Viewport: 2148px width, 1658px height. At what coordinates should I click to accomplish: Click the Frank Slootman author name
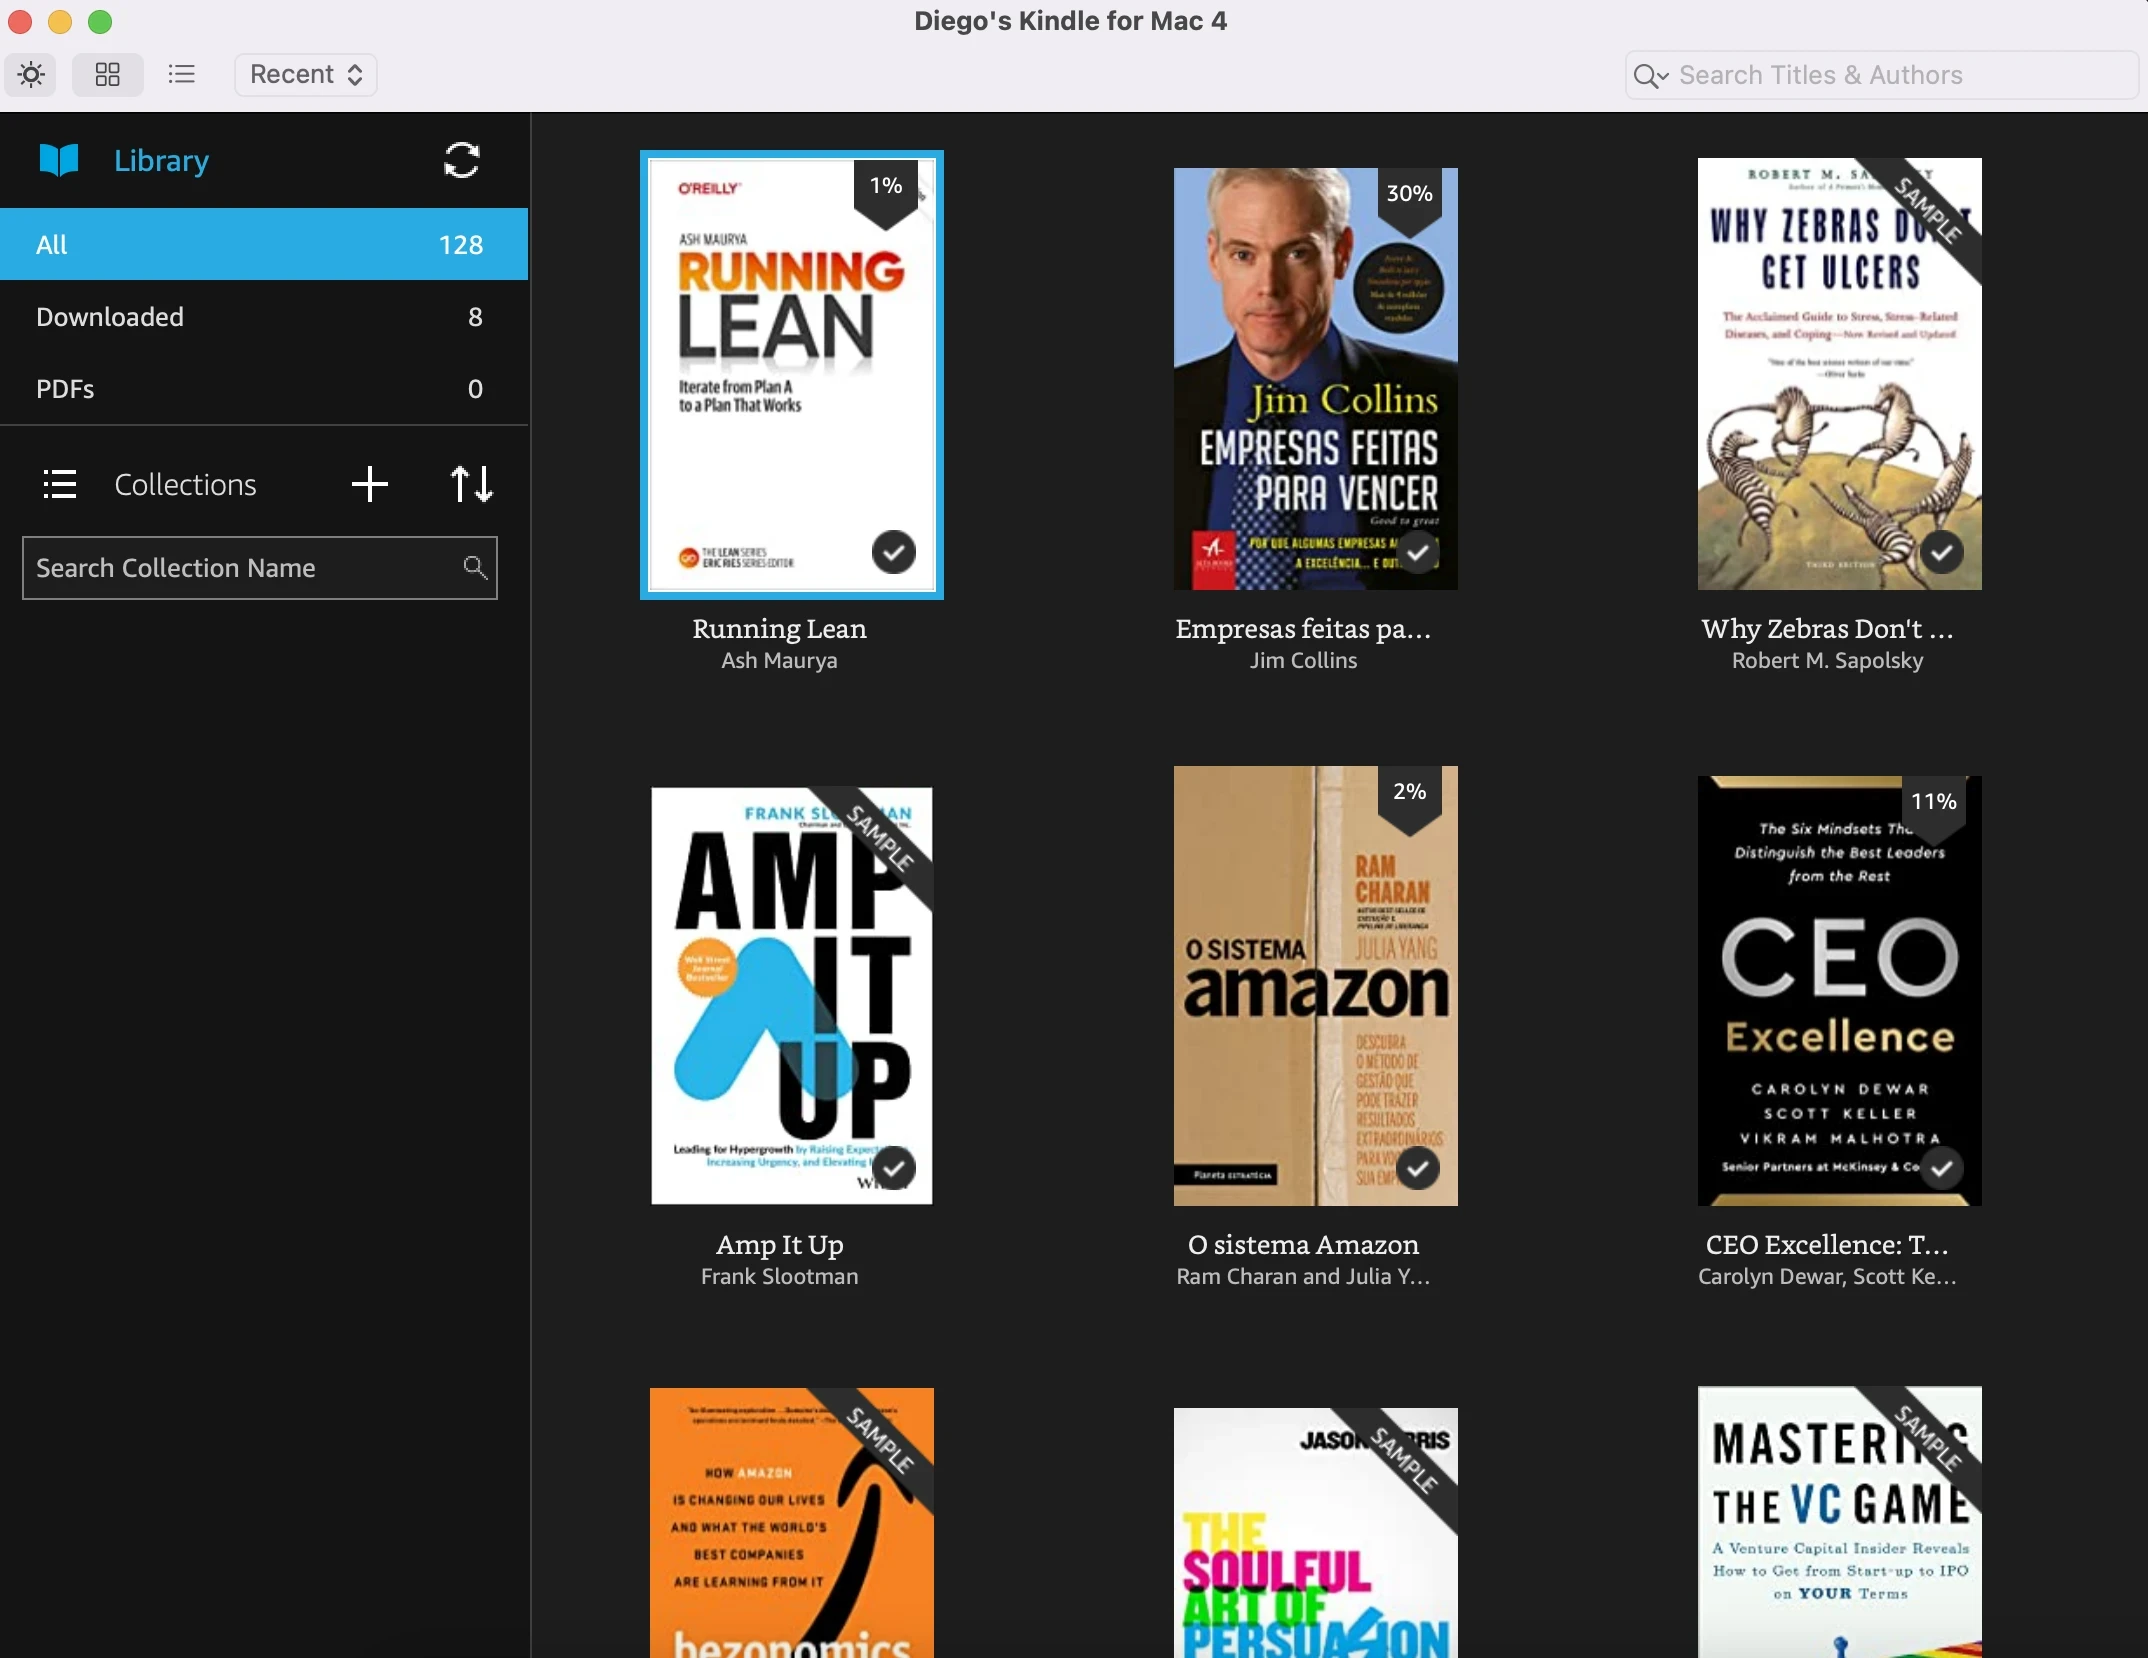coord(780,1276)
